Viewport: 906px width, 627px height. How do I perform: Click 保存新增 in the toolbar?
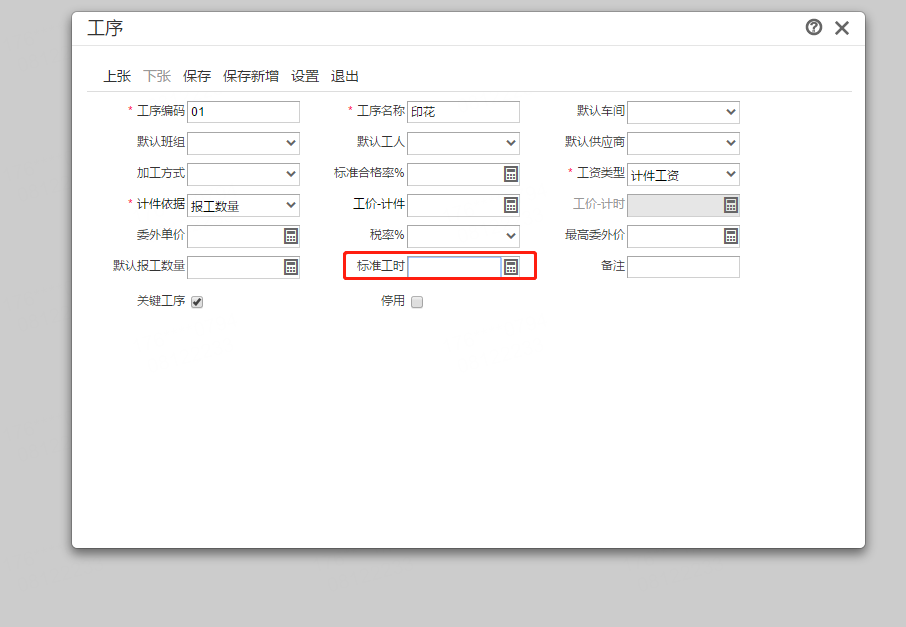[251, 76]
